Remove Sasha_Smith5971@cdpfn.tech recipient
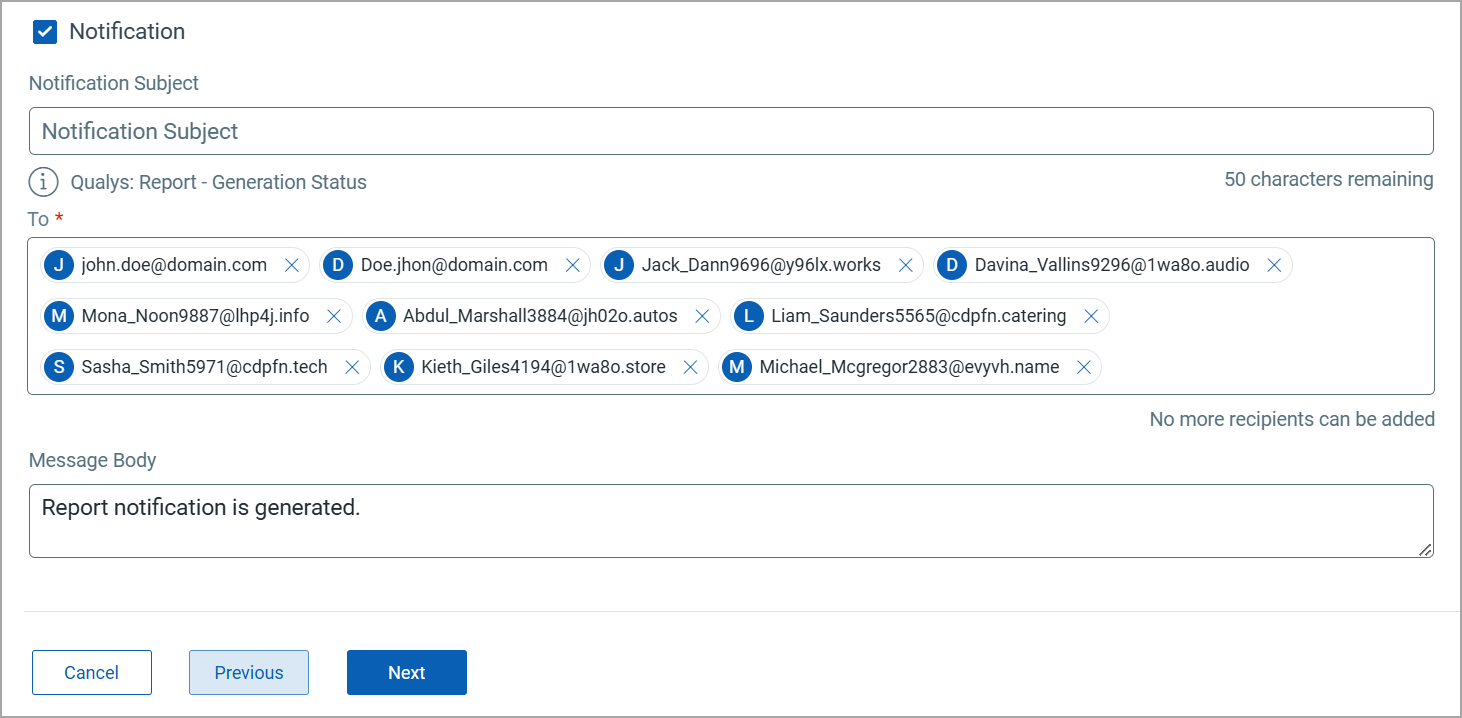The image size is (1462, 718). click(352, 367)
